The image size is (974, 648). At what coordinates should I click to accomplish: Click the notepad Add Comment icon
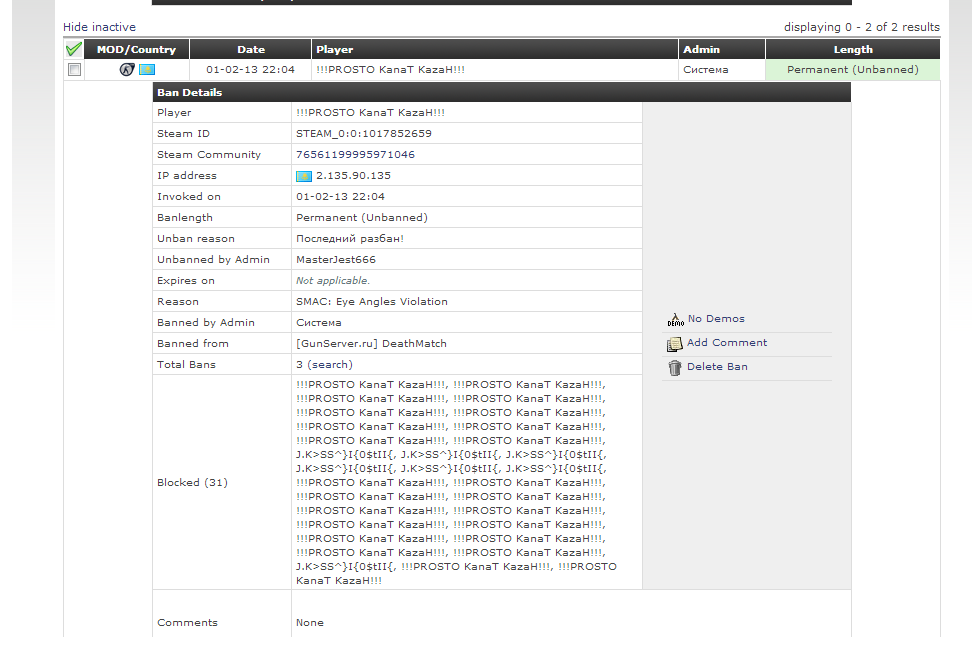pos(675,343)
